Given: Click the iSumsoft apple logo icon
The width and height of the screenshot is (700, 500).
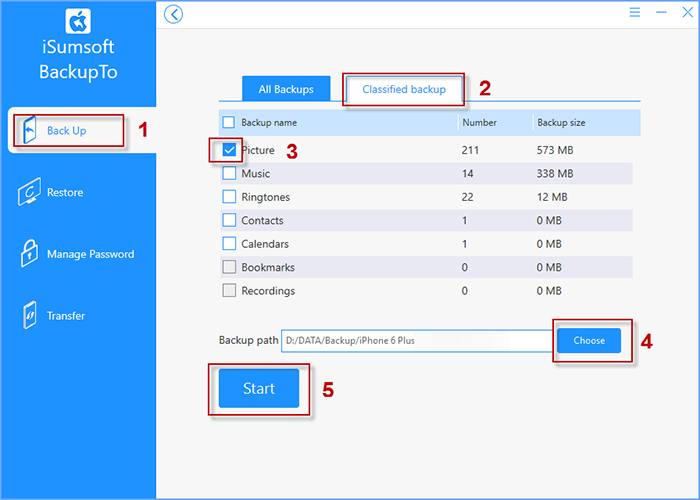Looking at the screenshot, I should pos(78,22).
